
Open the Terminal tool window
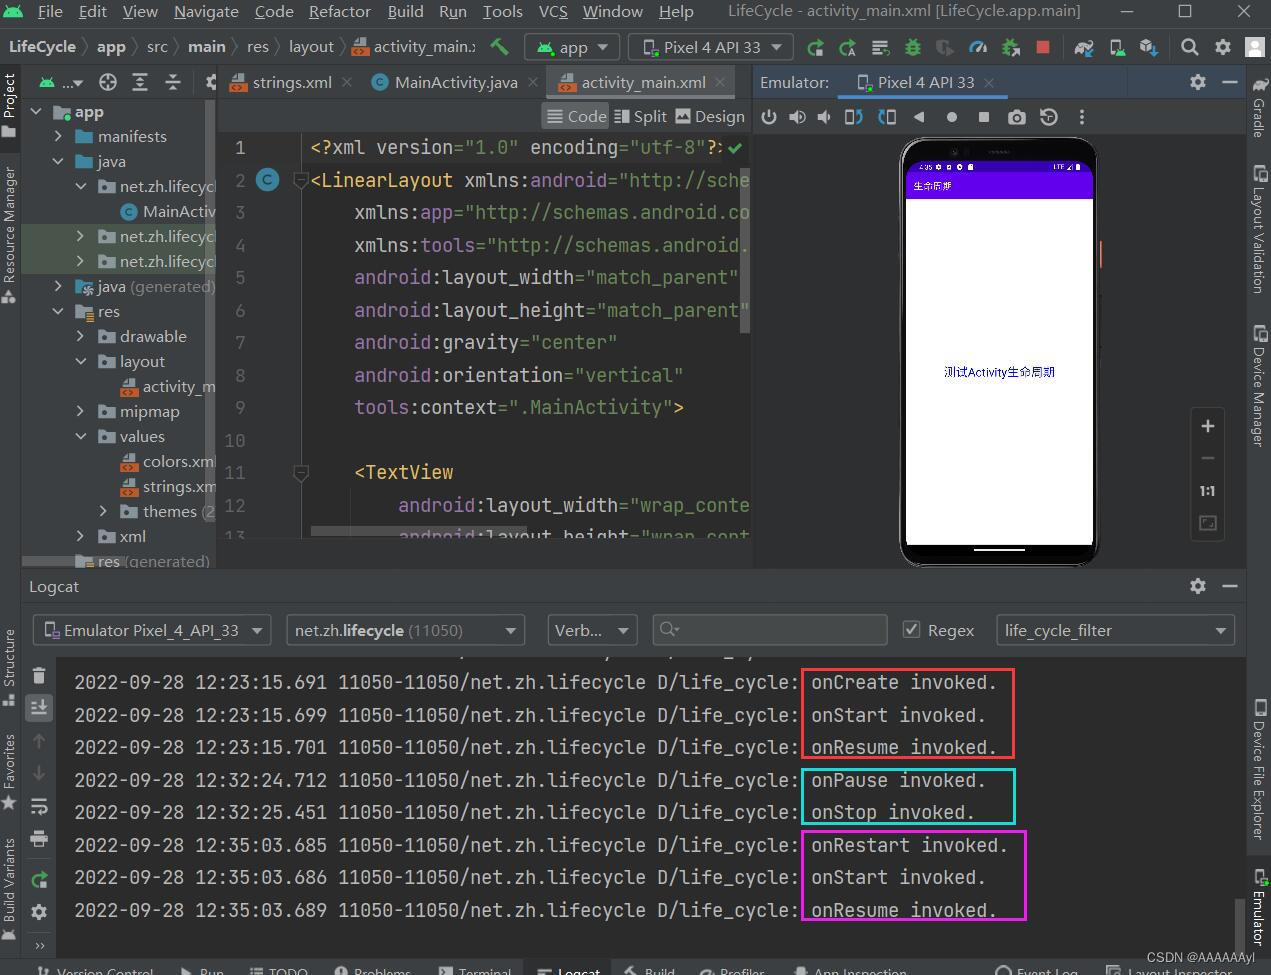[474, 970]
